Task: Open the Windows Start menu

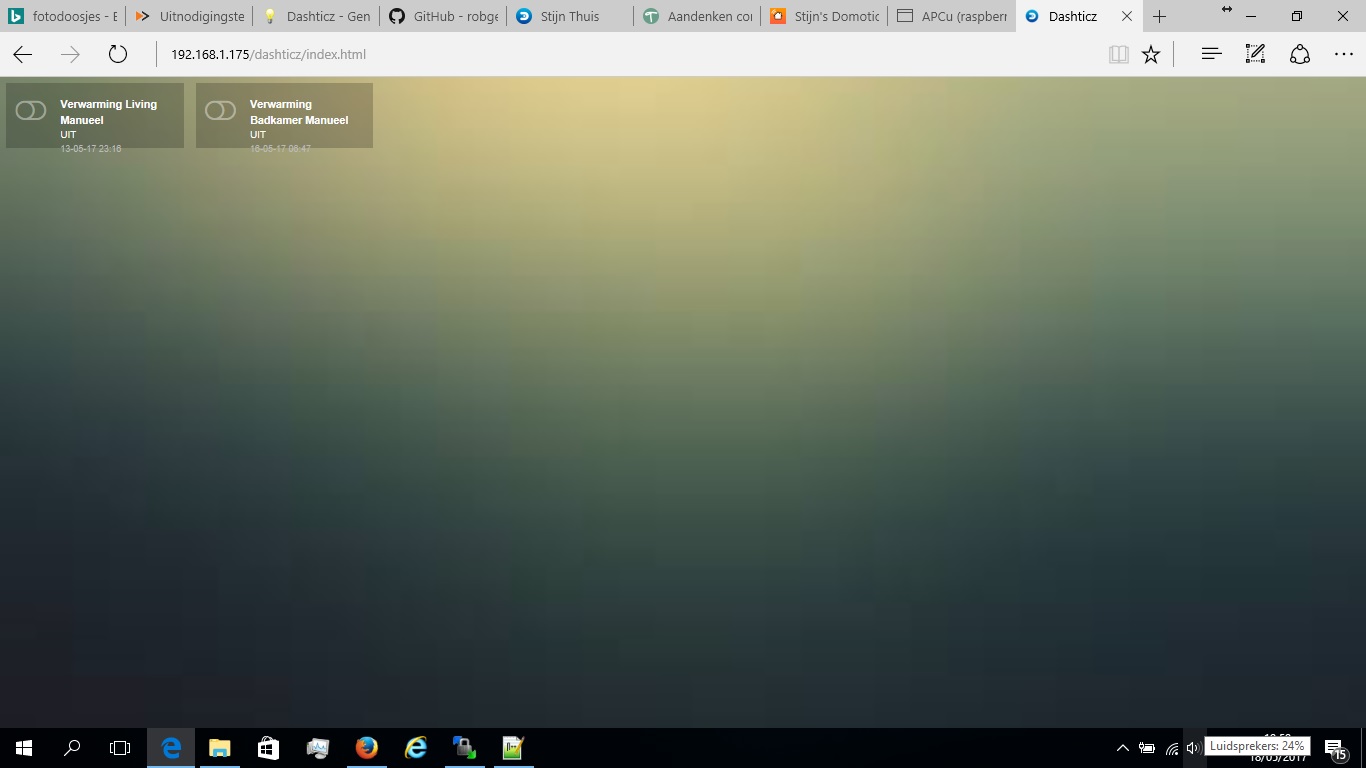Action: [x=24, y=748]
